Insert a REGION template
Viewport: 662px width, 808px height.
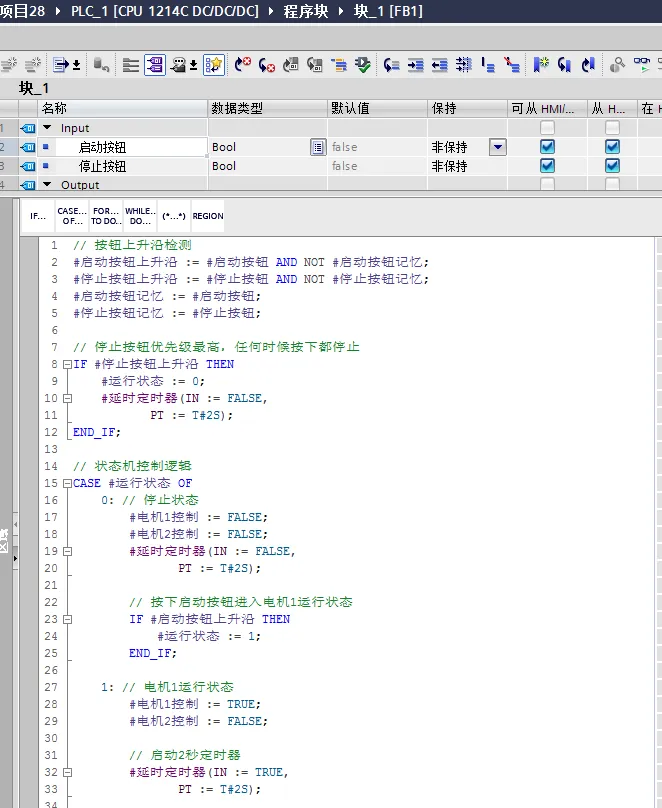point(208,216)
